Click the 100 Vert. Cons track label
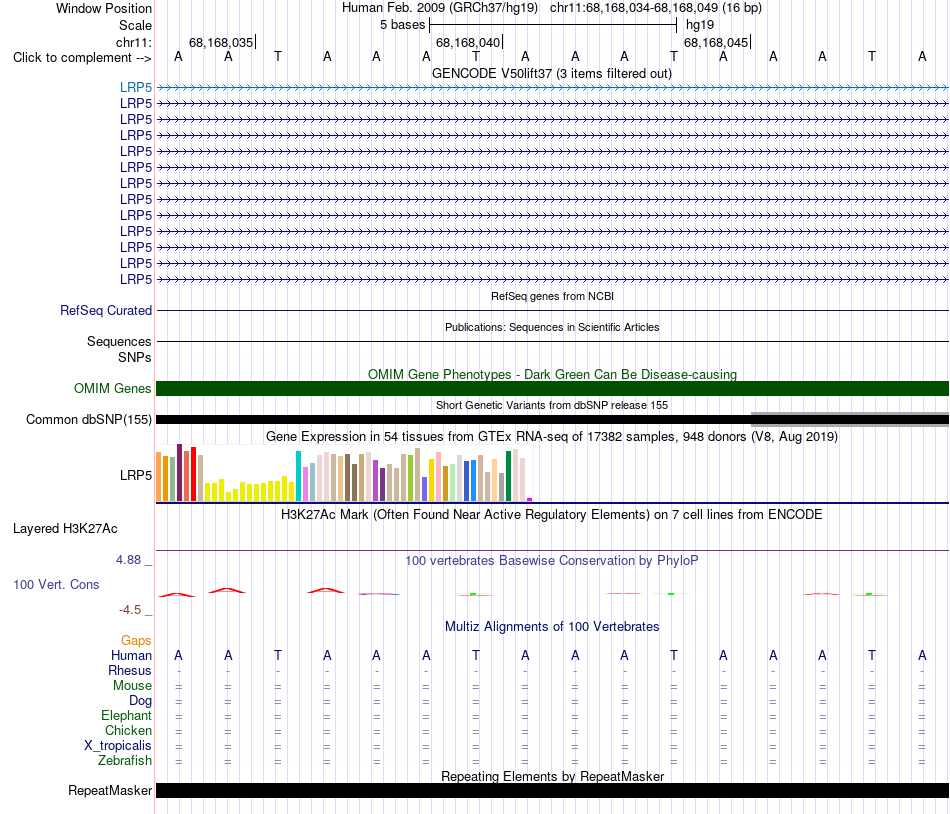This screenshot has height=814, width=950. click(56, 584)
